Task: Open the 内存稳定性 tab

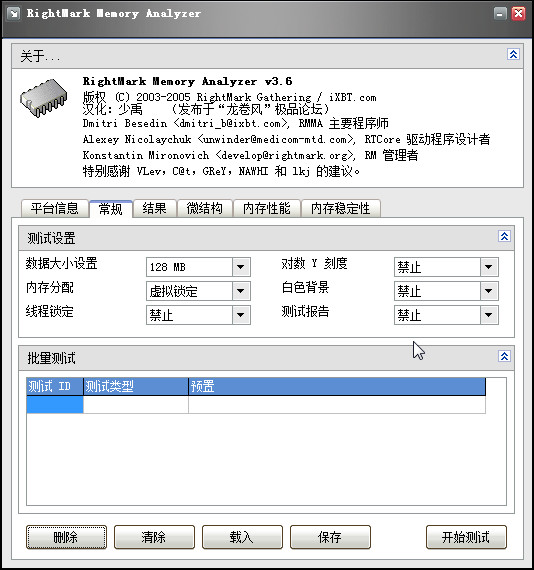Action: (x=341, y=209)
